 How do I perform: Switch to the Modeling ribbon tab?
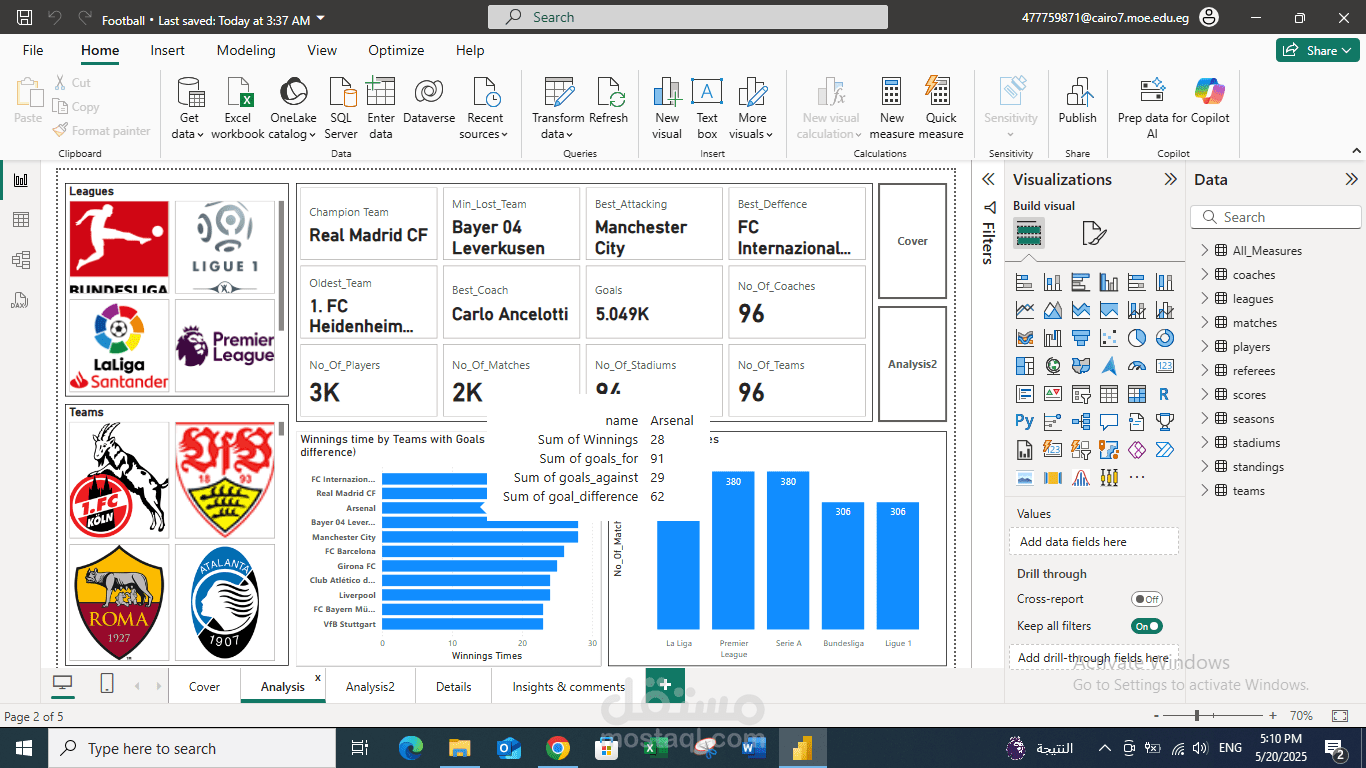(x=246, y=50)
